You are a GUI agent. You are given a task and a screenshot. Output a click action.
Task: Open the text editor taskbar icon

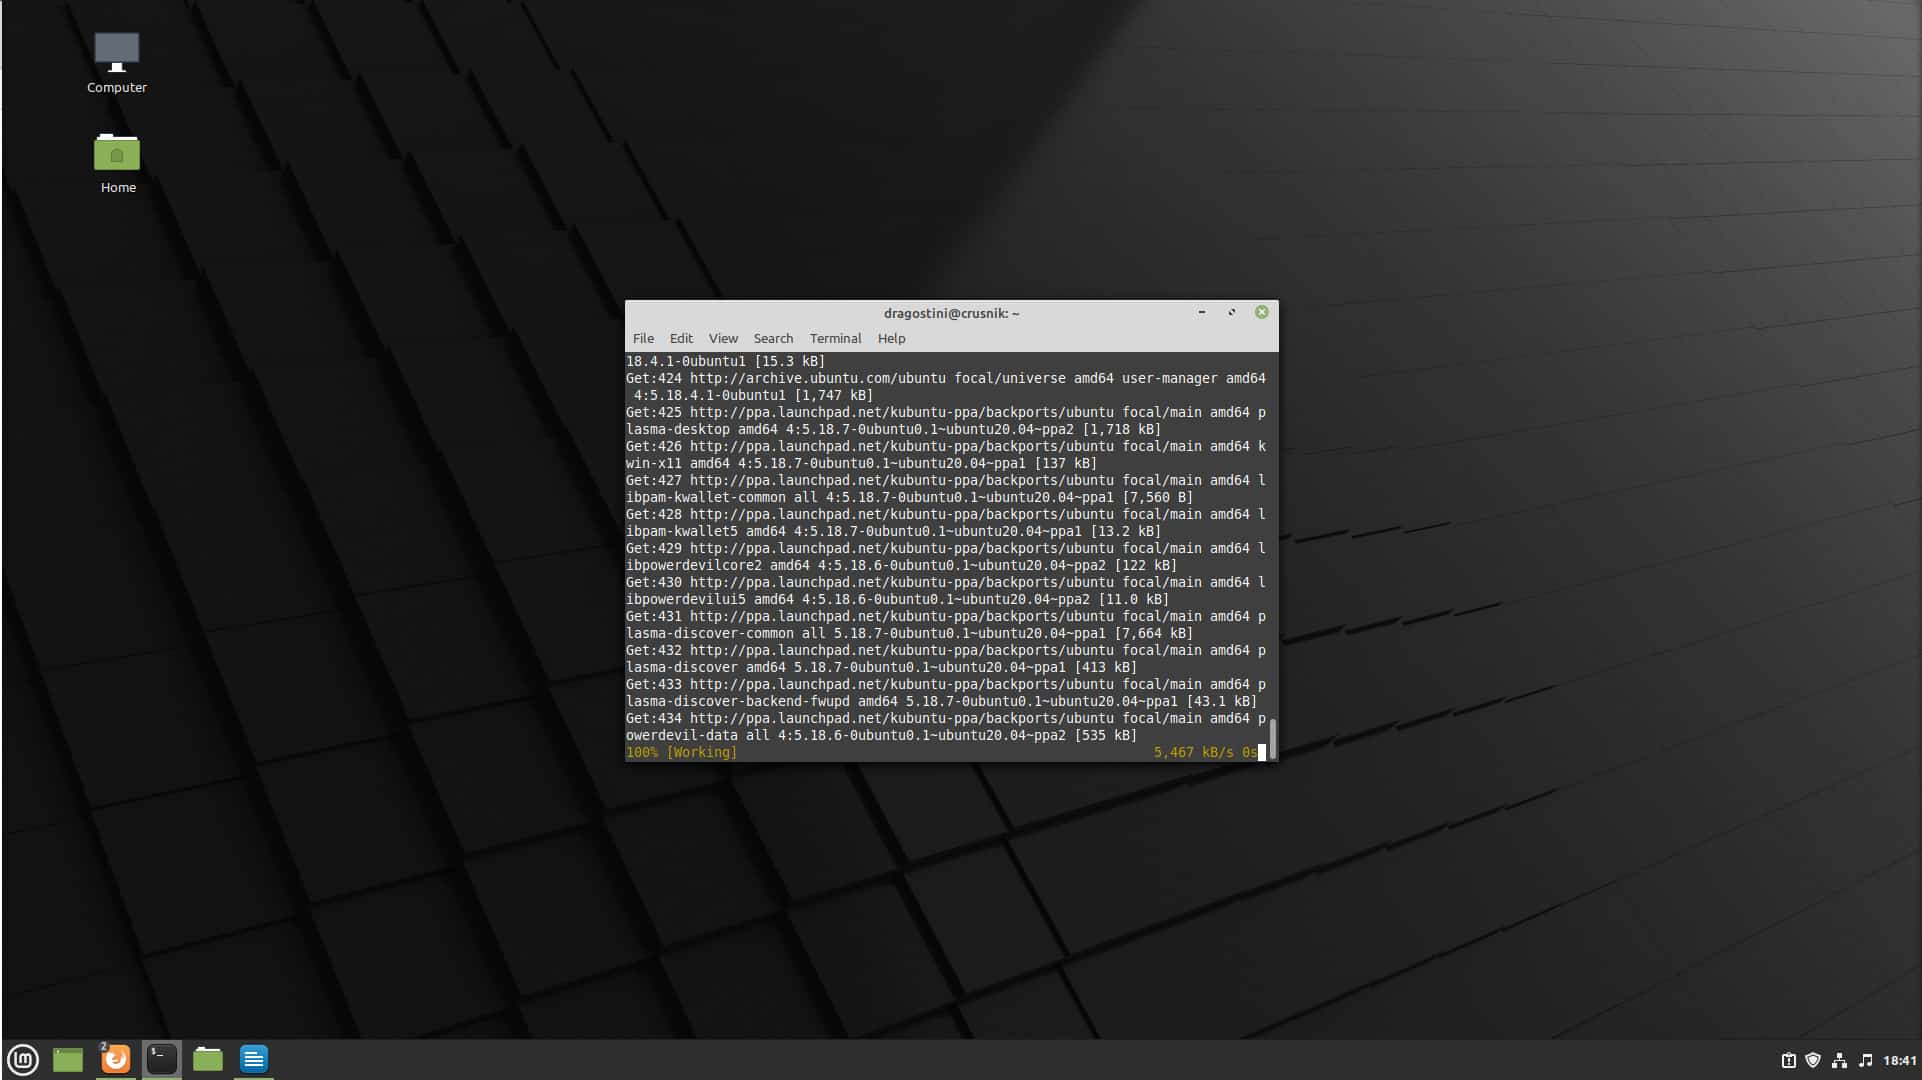tap(253, 1059)
